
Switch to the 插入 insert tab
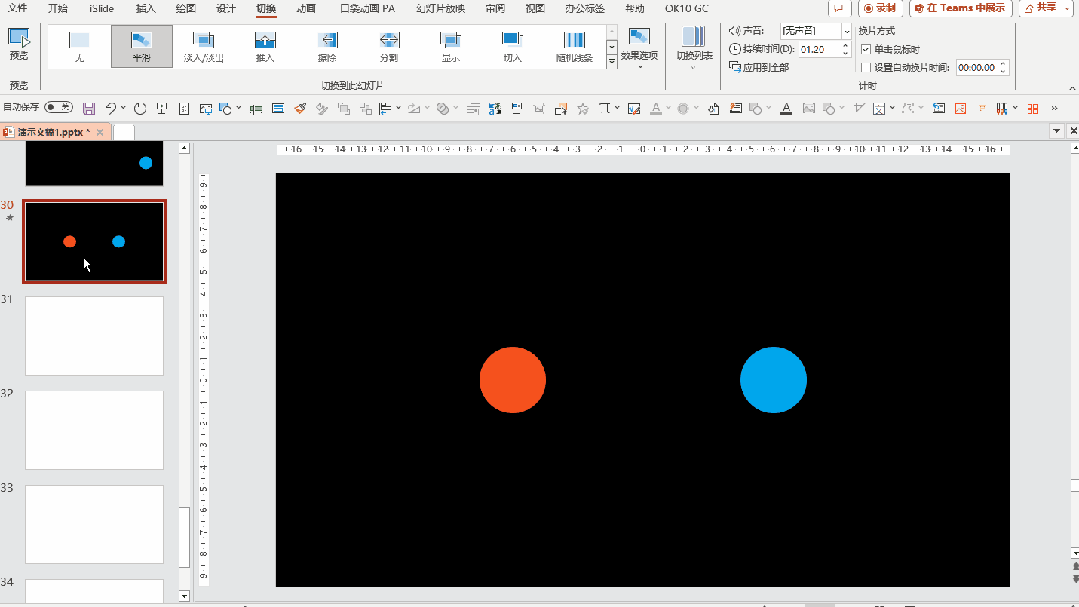point(146,8)
